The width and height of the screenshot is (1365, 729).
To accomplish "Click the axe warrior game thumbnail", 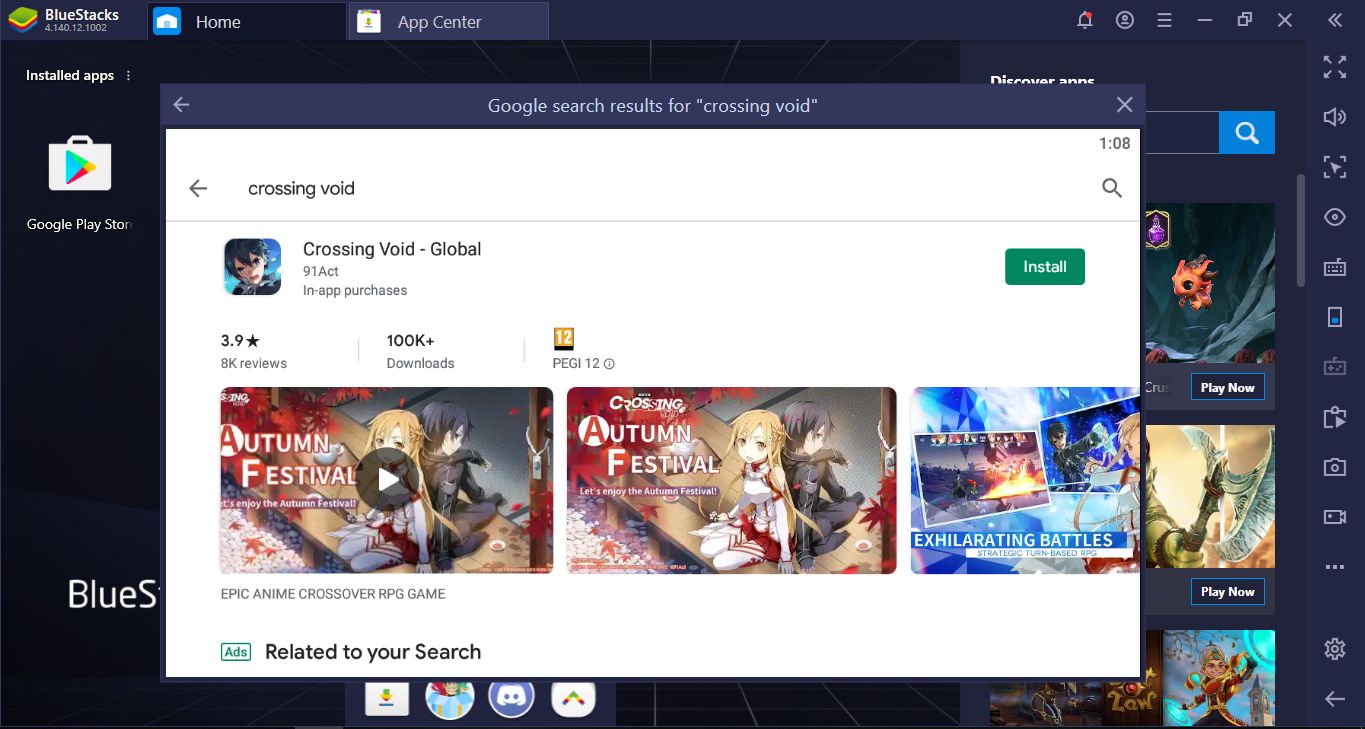I will 1210,497.
